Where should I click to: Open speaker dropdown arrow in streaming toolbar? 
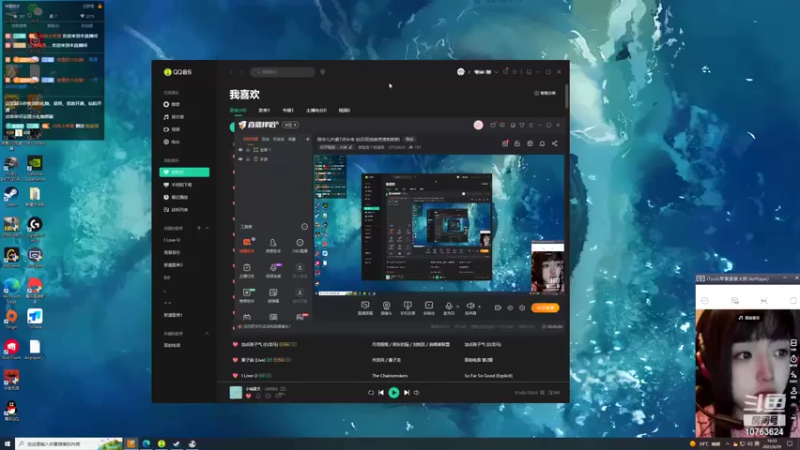(479, 307)
